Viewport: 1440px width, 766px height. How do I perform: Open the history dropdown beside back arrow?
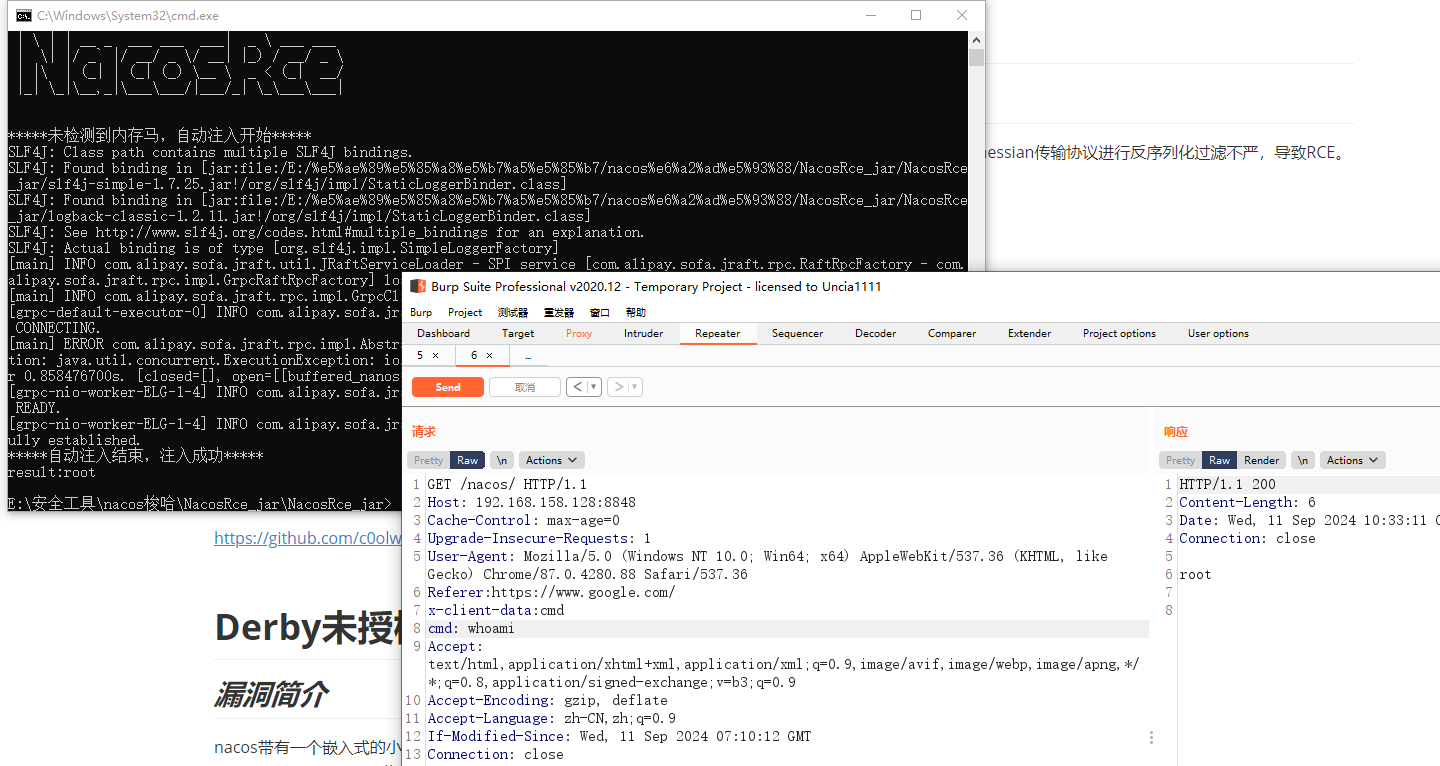[594, 387]
